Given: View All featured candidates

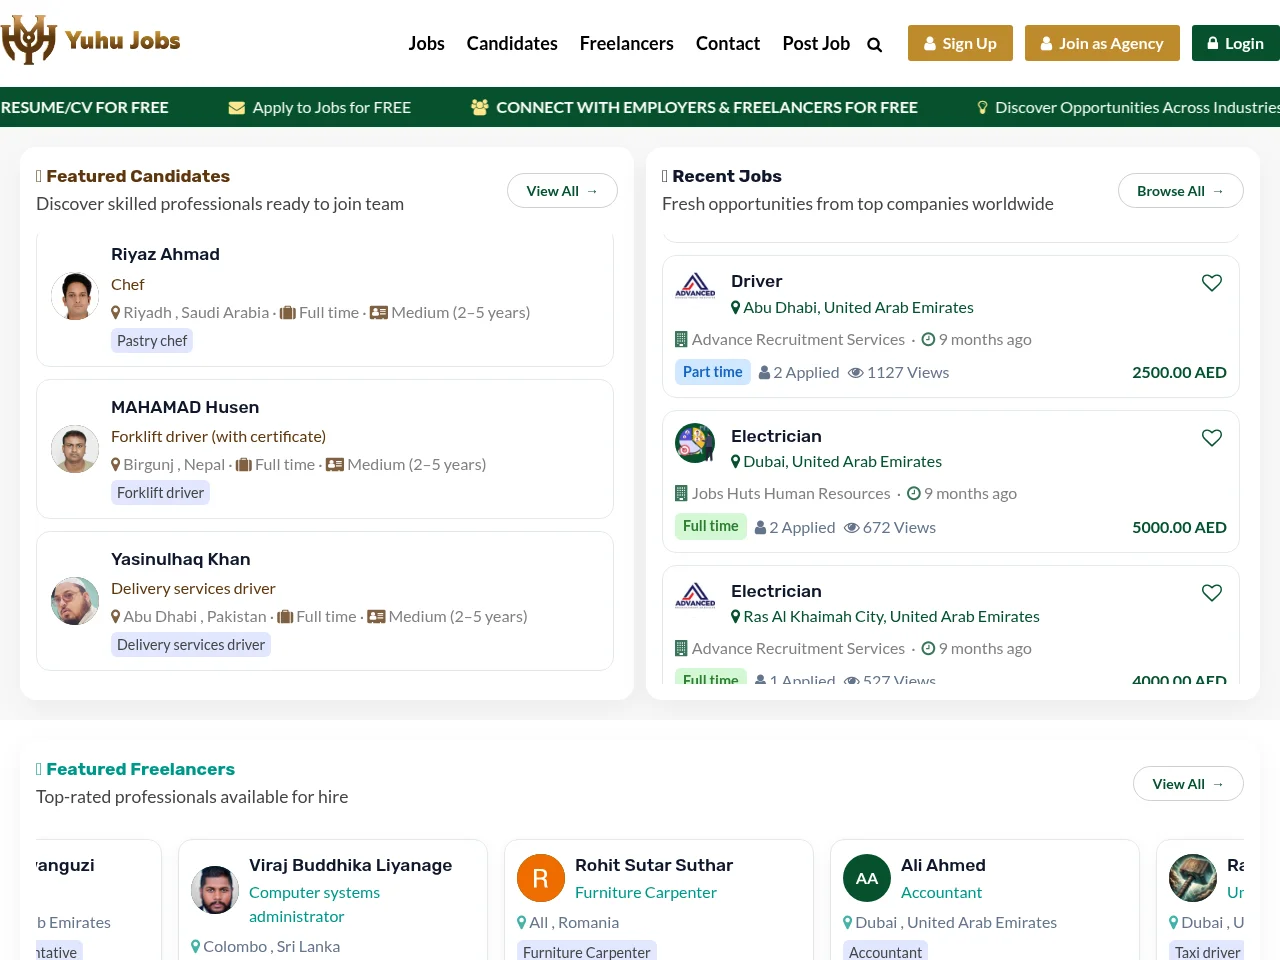Looking at the screenshot, I should (562, 191).
